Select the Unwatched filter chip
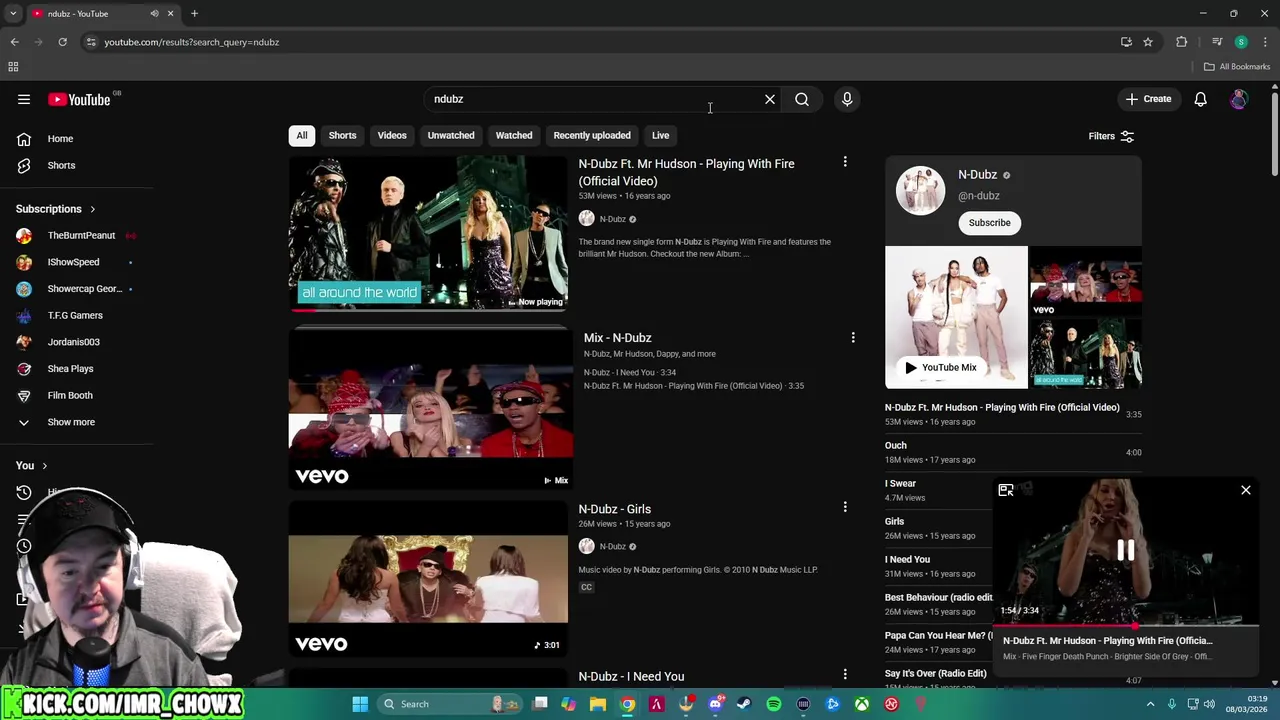This screenshot has height=720, width=1280. (x=451, y=135)
